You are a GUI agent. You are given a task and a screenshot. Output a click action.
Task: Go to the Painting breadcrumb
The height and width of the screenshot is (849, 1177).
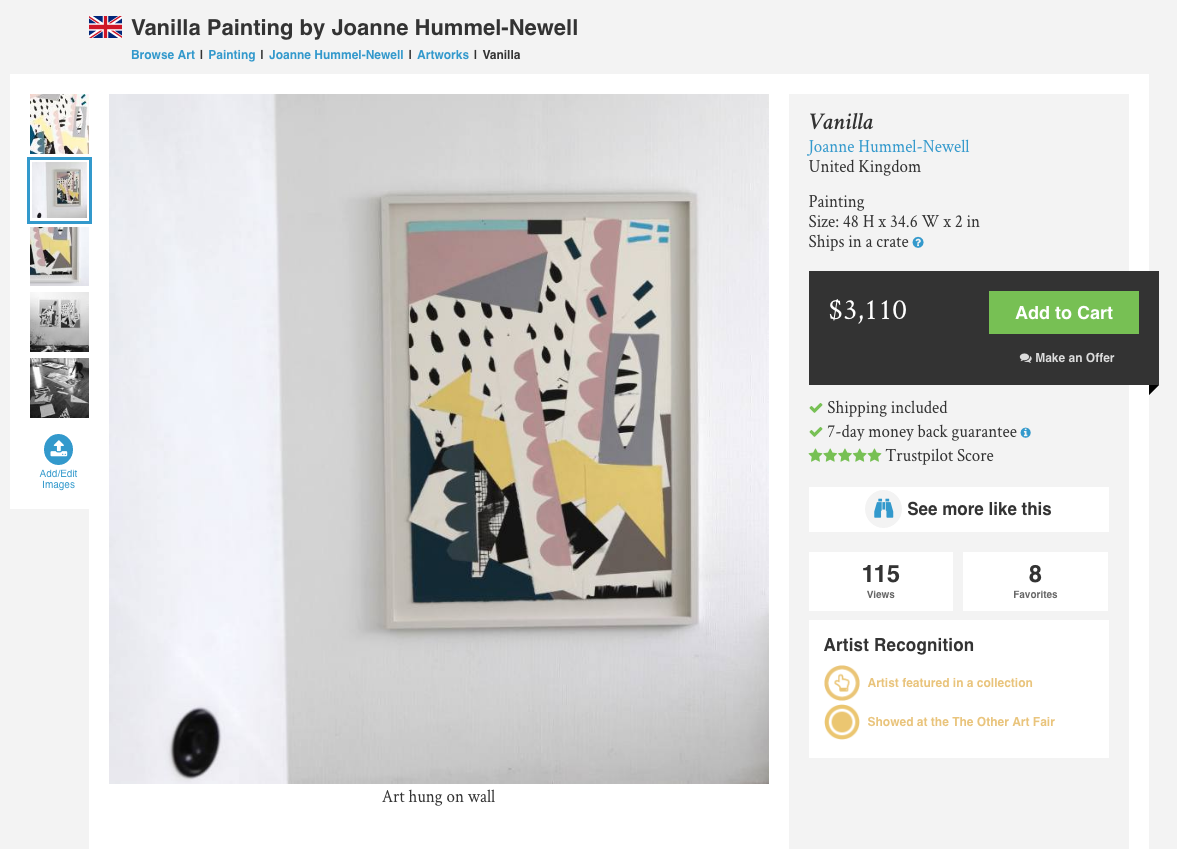(x=232, y=55)
